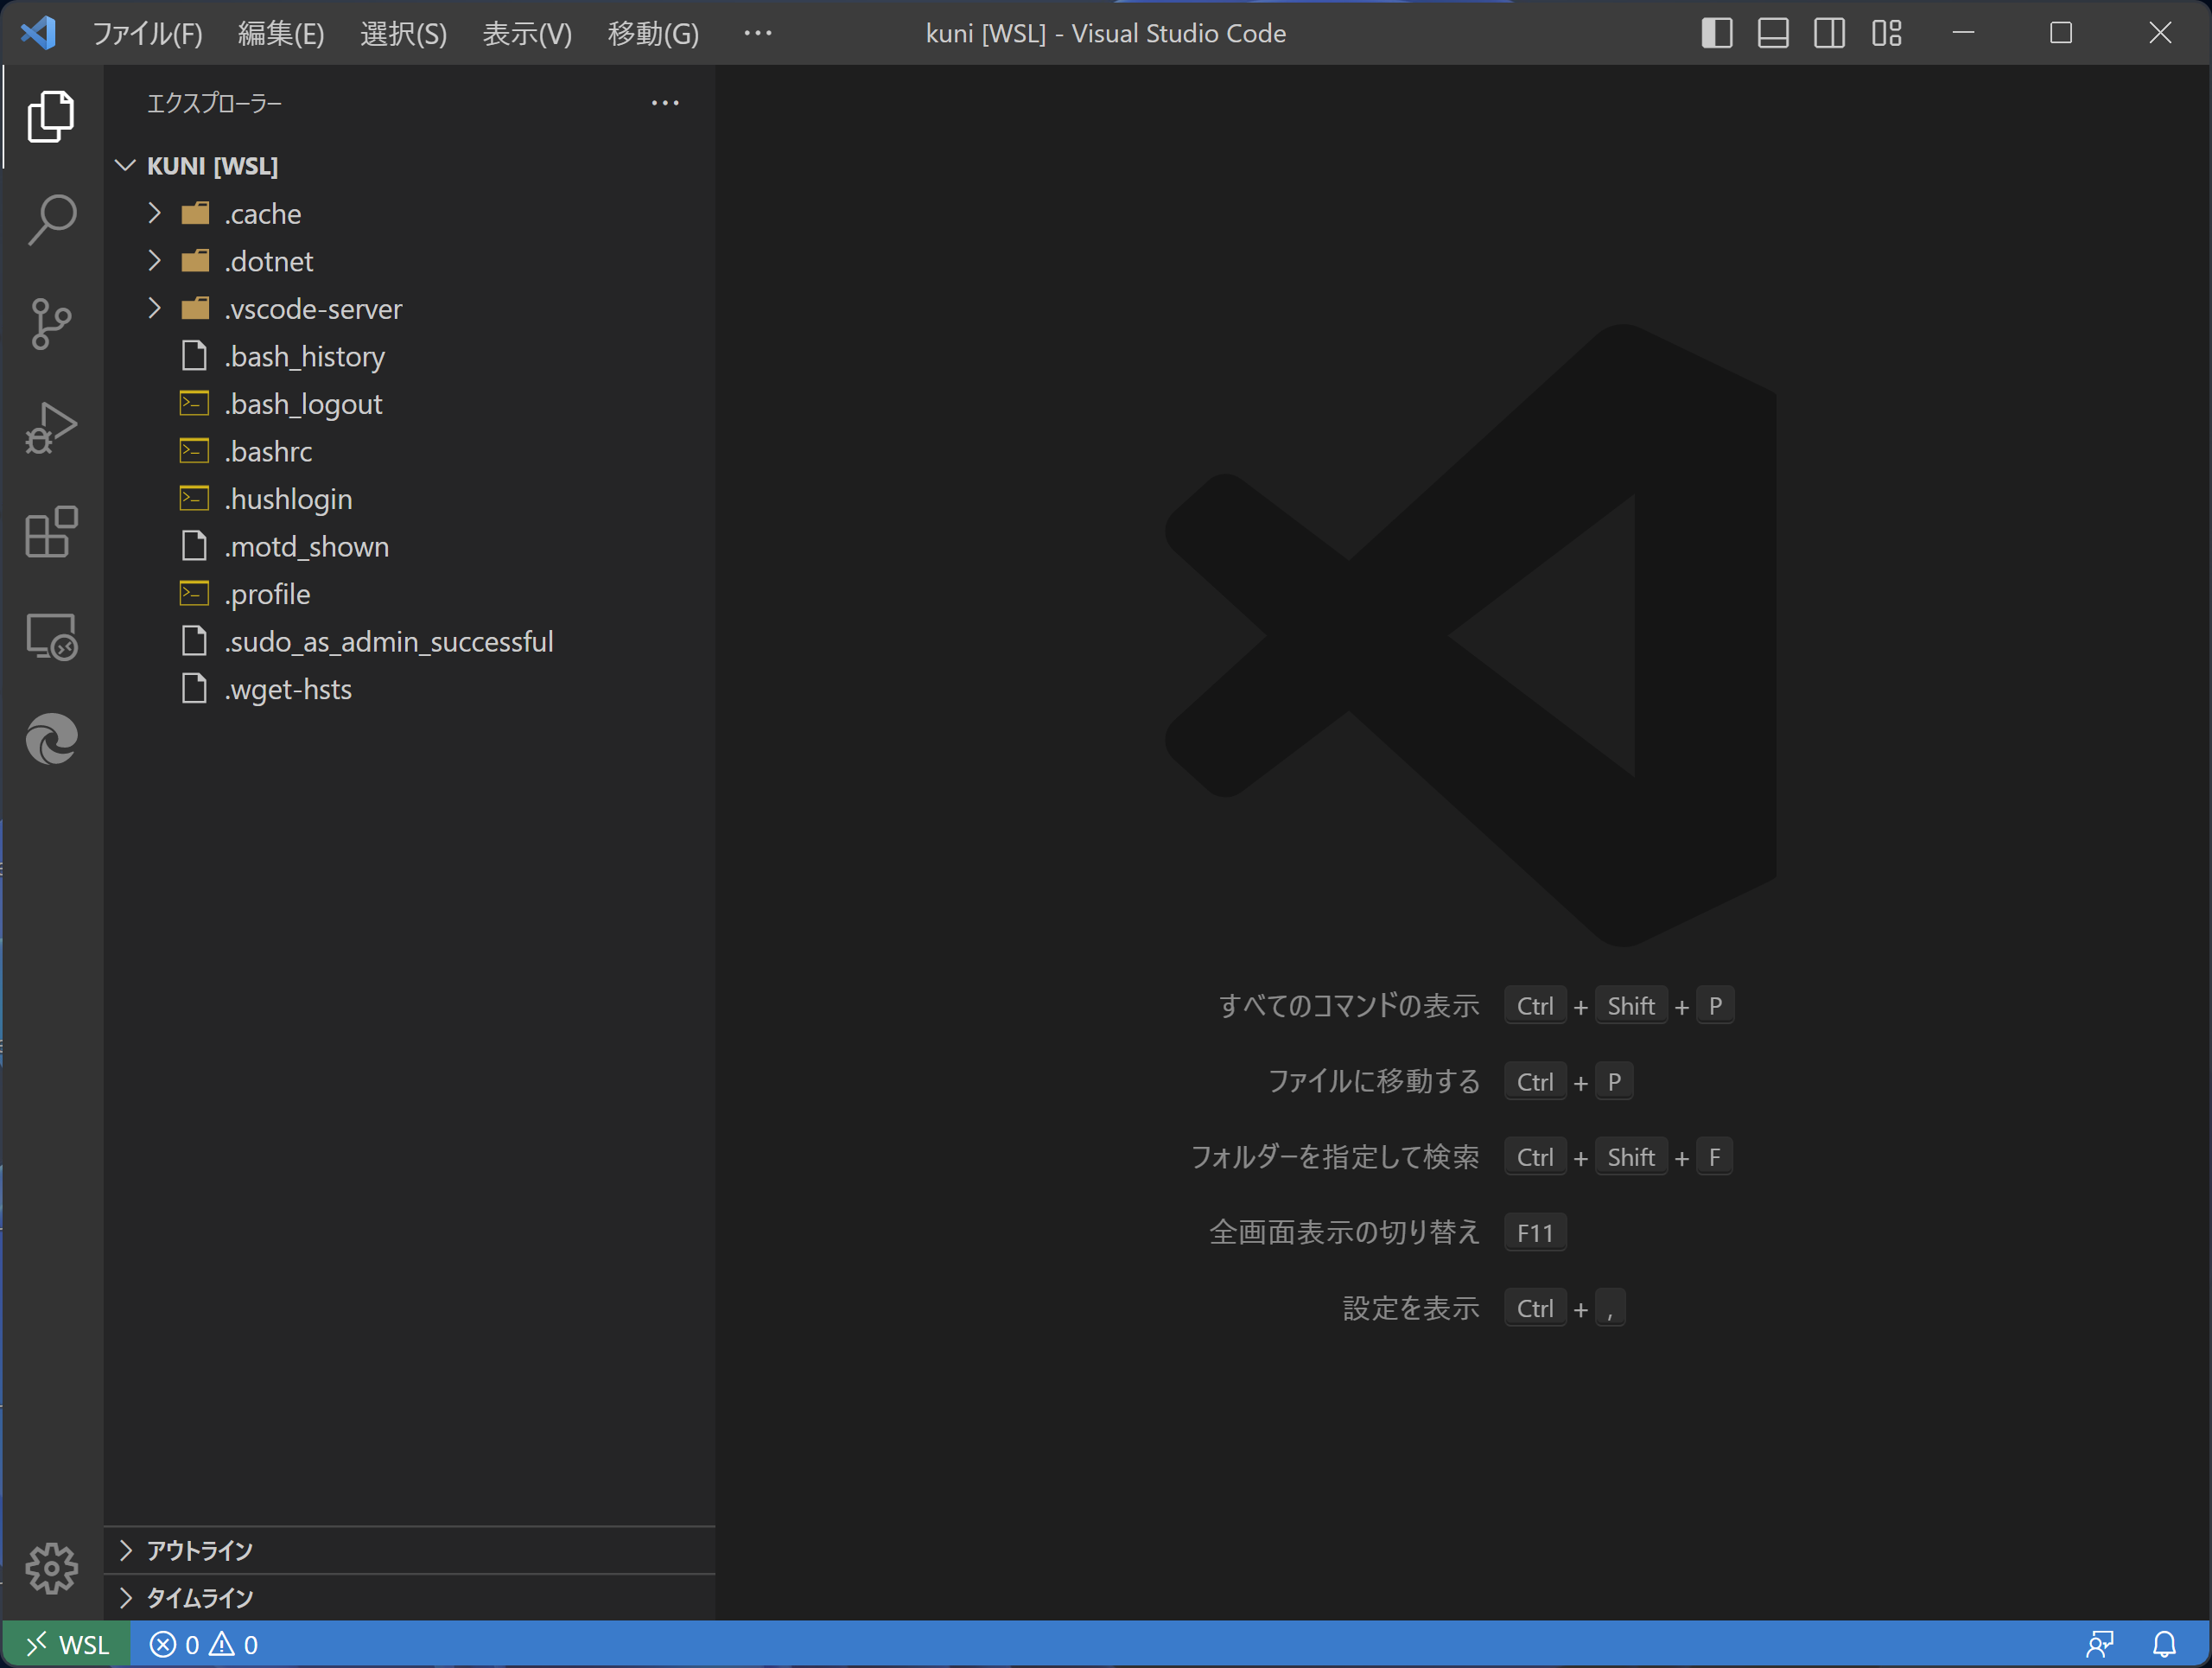Click the すべてのコマンドの表示 shortcut text
This screenshot has height=1668, width=2212.
[x=1348, y=1005]
